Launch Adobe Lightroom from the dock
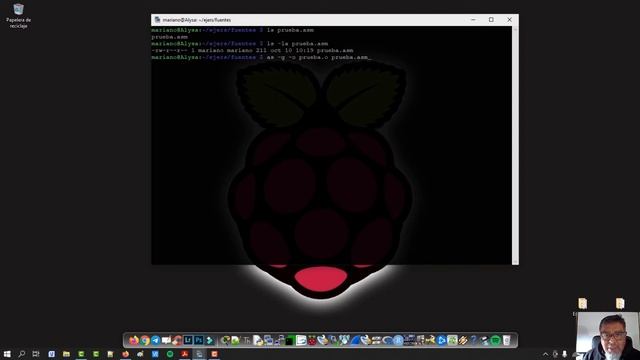This screenshot has height=360, width=640. (x=188, y=340)
